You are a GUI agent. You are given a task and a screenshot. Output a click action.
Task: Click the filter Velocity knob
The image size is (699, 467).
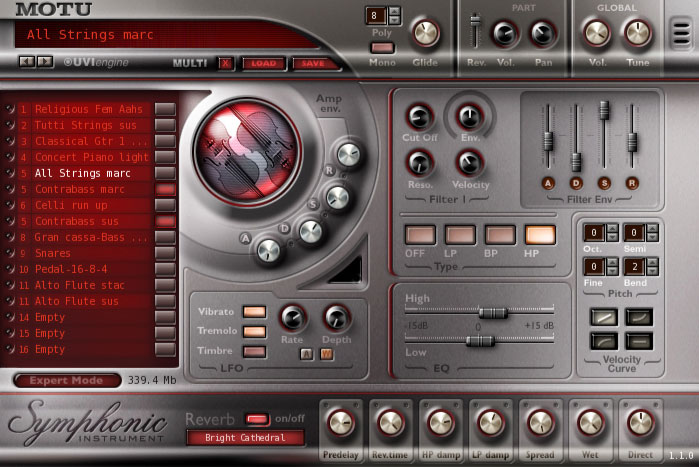click(x=469, y=163)
